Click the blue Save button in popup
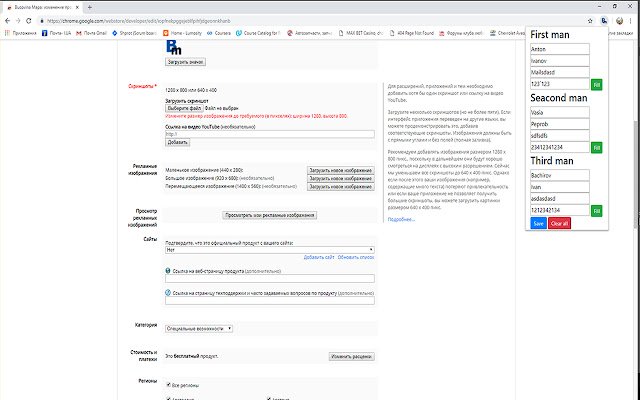Viewport: 640px width, 400px height. coord(538,223)
